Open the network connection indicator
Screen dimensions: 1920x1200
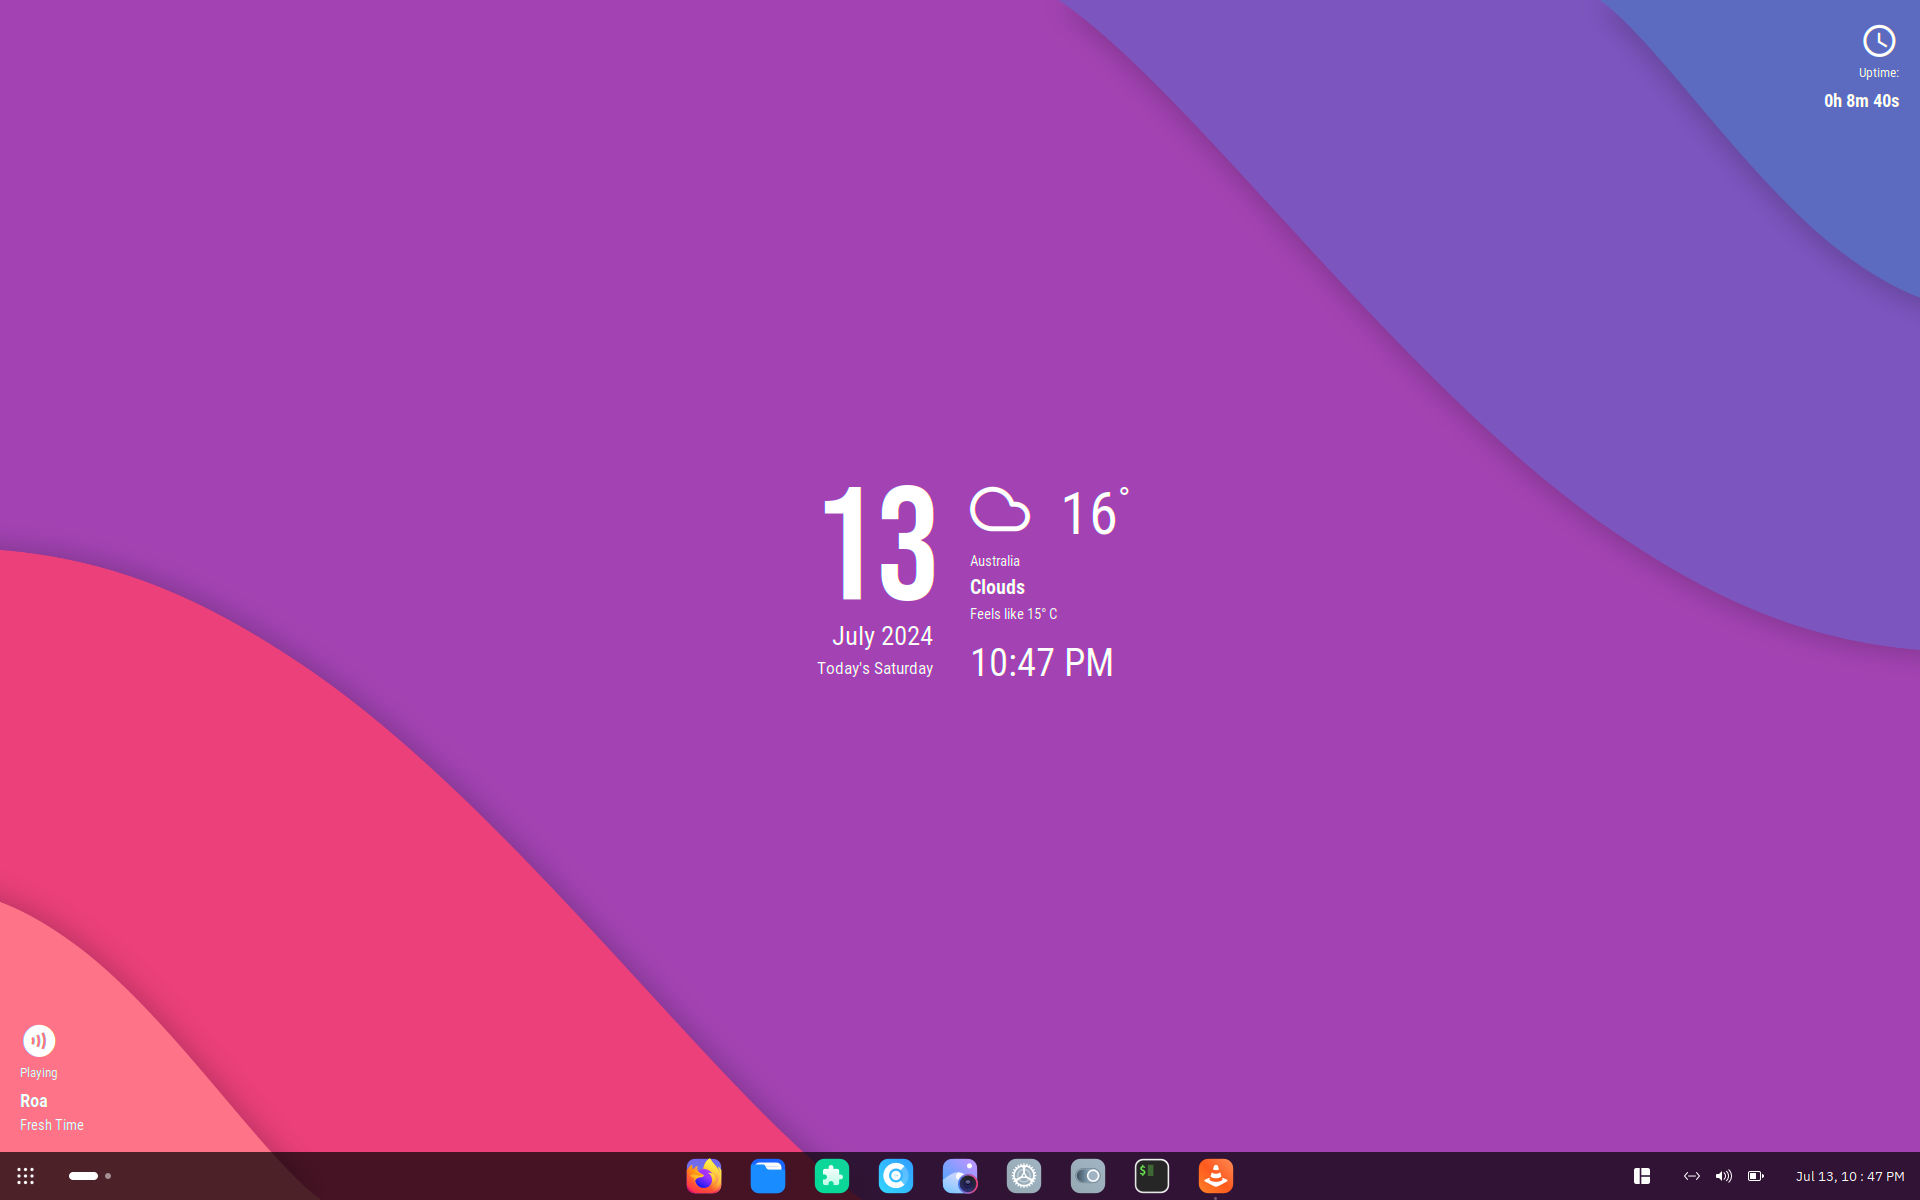click(x=1692, y=1176)
